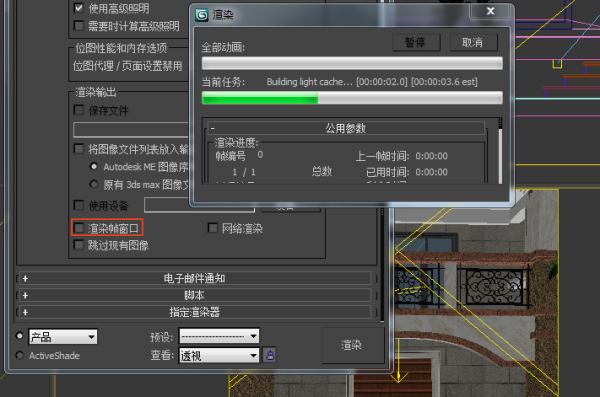Open the 产品 mode dropdown
Viewport: 600px width, 397px height.
pos(63,337)
